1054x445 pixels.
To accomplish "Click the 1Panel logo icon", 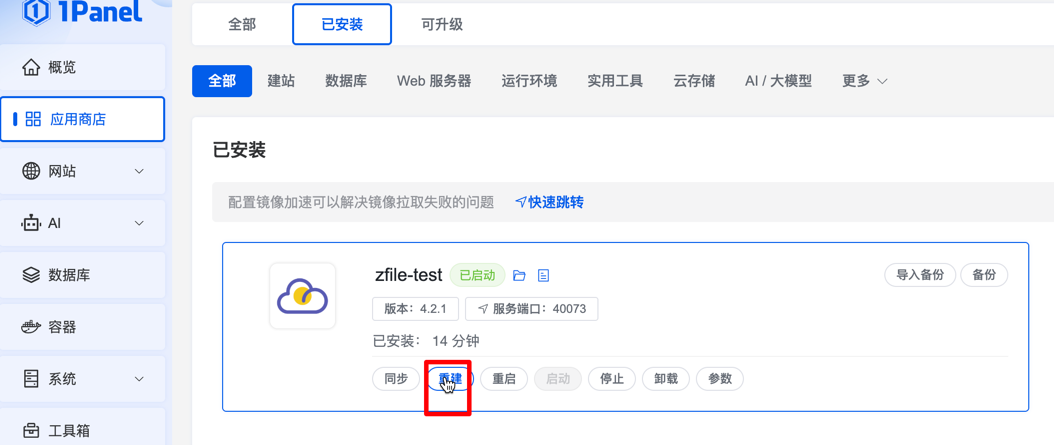I will click(x=36, y=11).
